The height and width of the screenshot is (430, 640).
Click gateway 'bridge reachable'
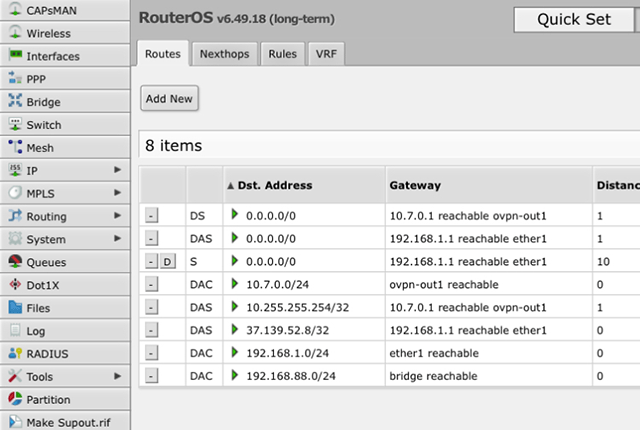433,376
